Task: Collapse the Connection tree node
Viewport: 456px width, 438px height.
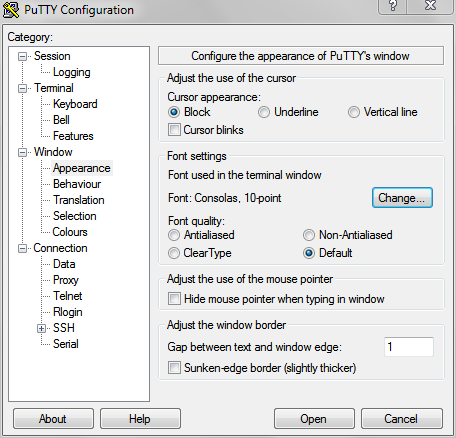Action: pos(22,248)
